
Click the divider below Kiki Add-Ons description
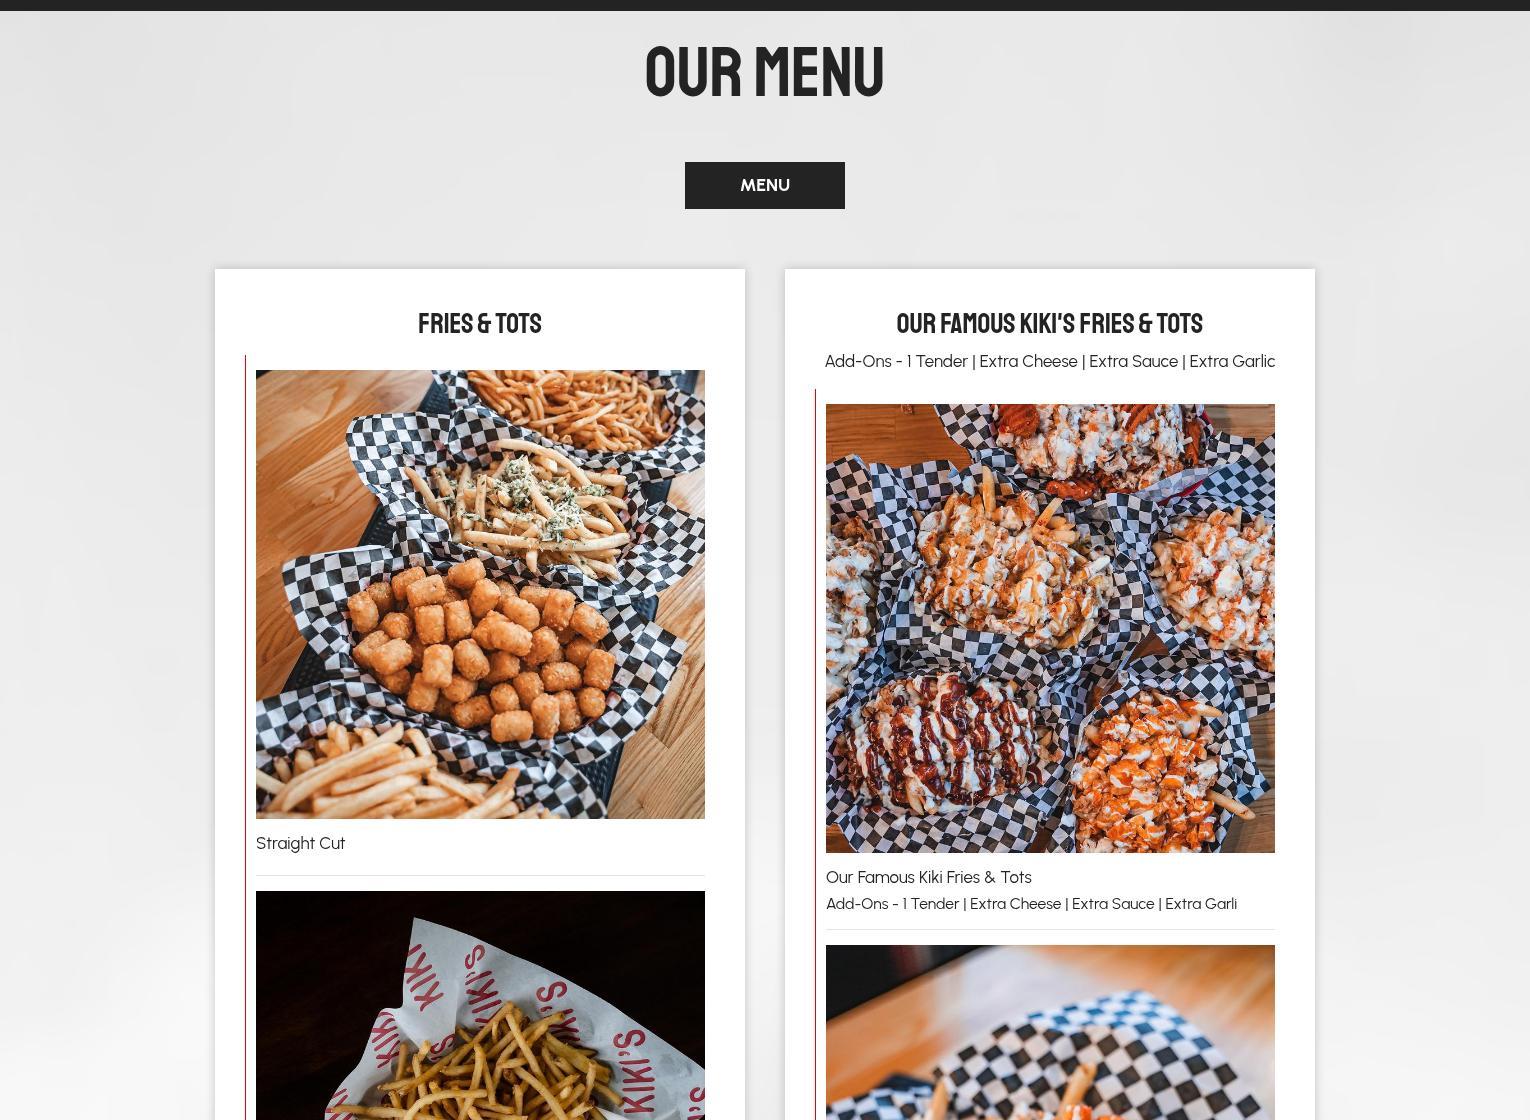pyautogui.click(x=1050, y=929)
